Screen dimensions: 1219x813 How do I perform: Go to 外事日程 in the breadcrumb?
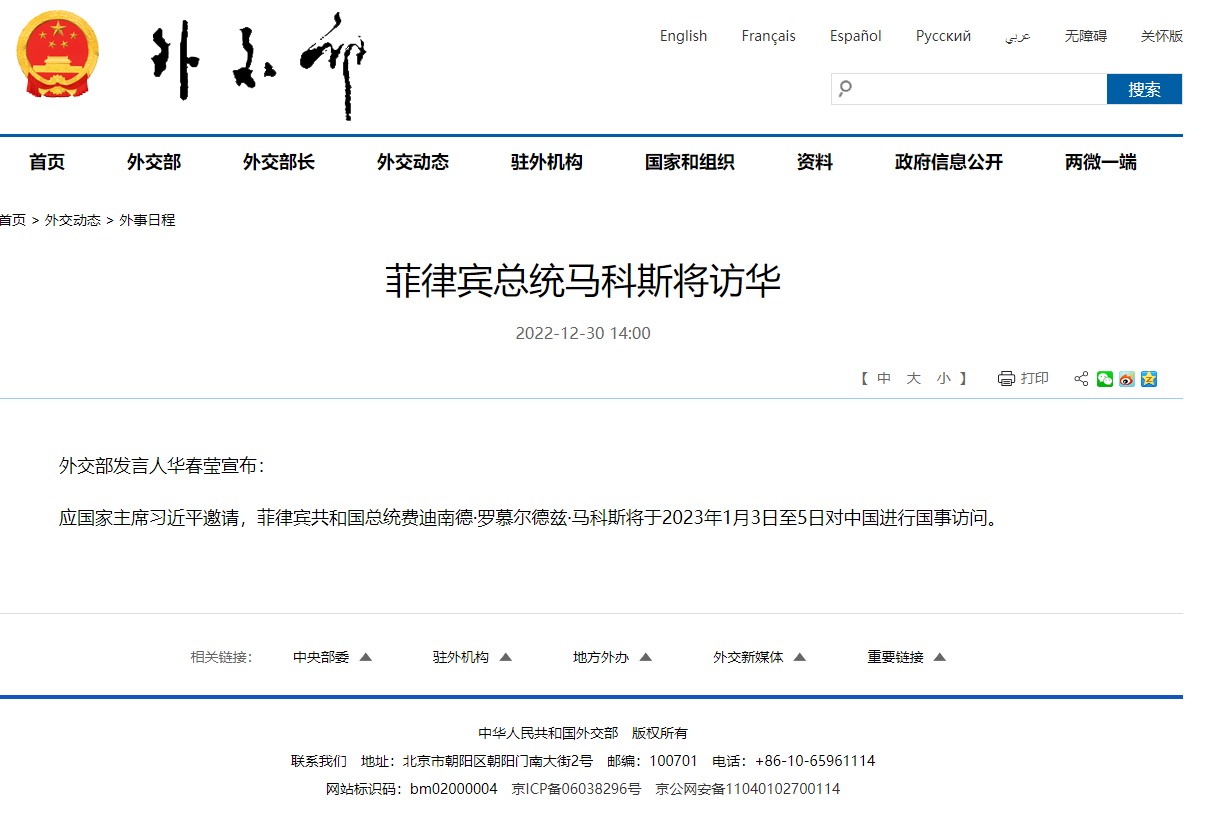(x=147, y=220)
